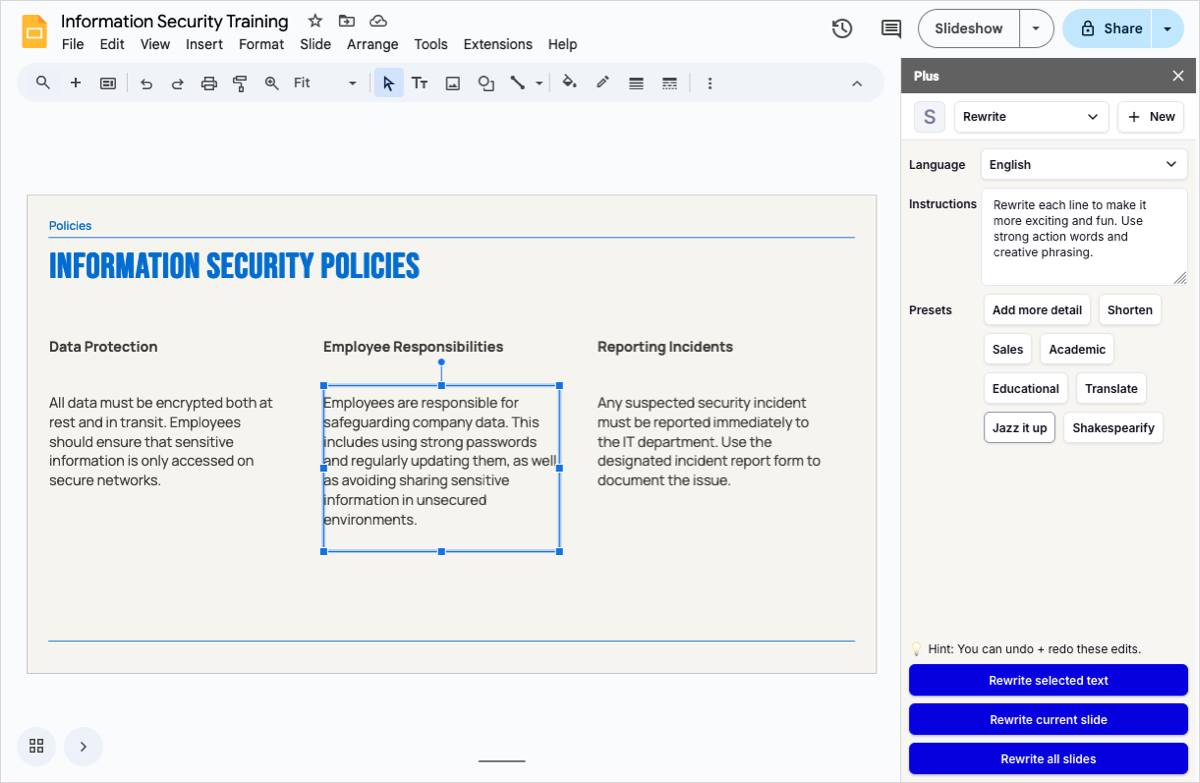
Task: Set the border dash style
Action: click(x=670, y=83)
